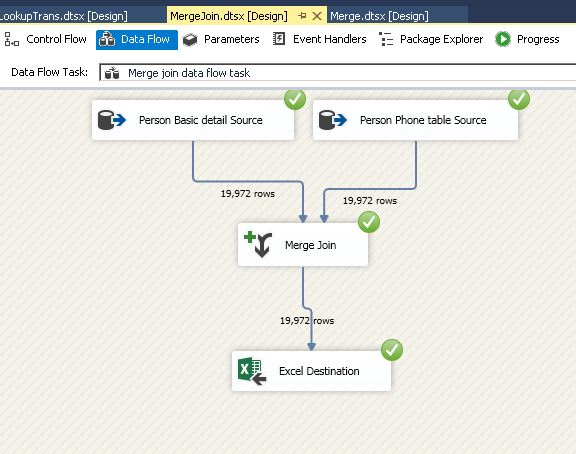Select the arrowhead of the left input path into Merge Join
The height and width of the screenshot is (454, 576).
click(x=303, y=219)
